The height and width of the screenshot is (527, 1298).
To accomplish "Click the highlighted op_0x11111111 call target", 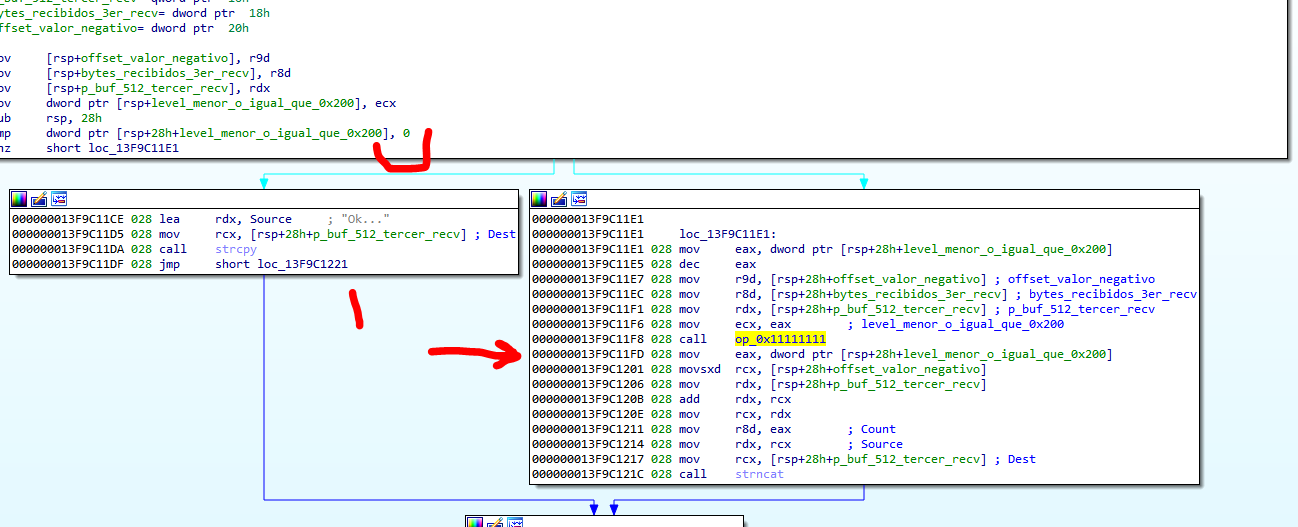I will point(780,339).
